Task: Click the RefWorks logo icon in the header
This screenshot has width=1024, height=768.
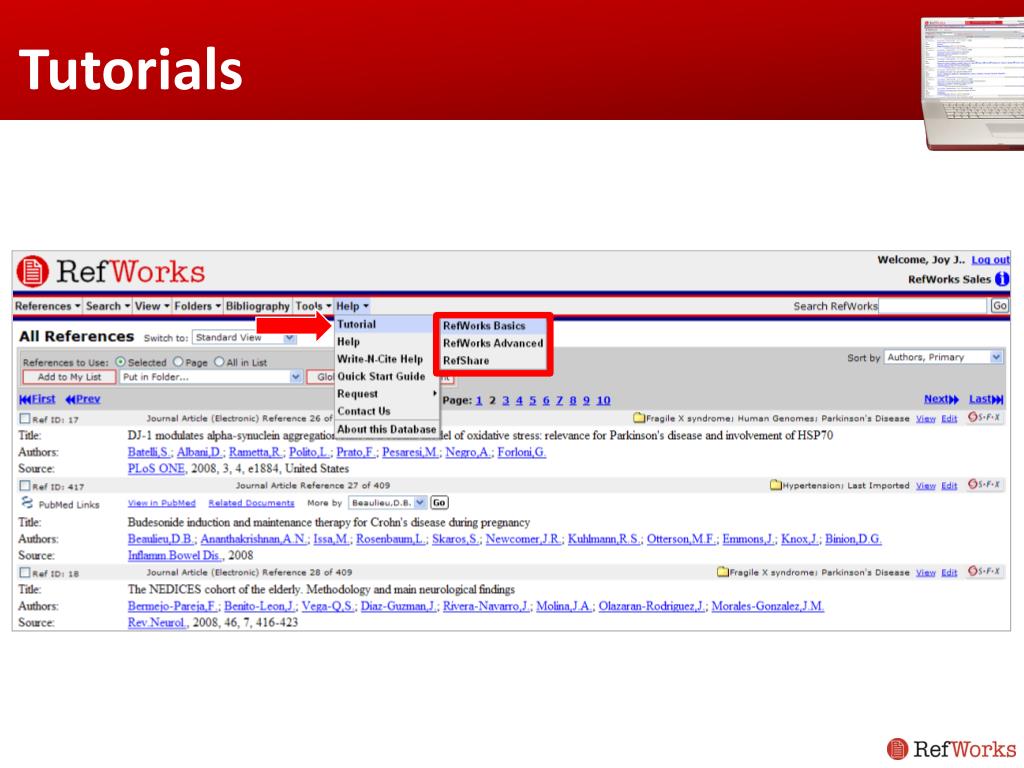Action: coord(32,271)
